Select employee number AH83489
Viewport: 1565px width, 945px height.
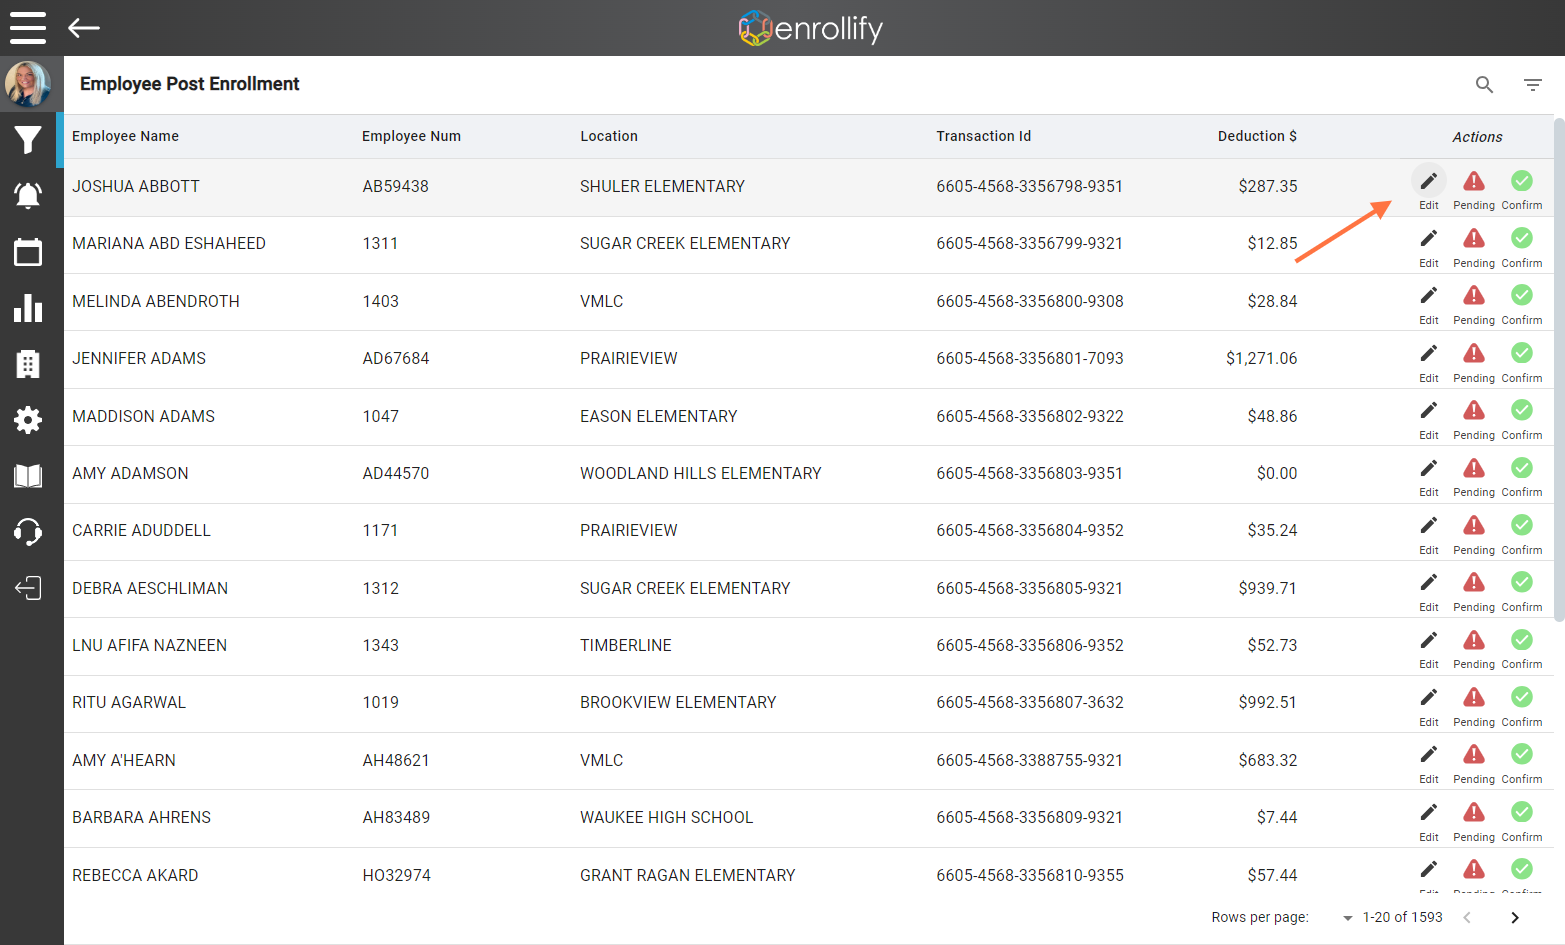(396, 817)
